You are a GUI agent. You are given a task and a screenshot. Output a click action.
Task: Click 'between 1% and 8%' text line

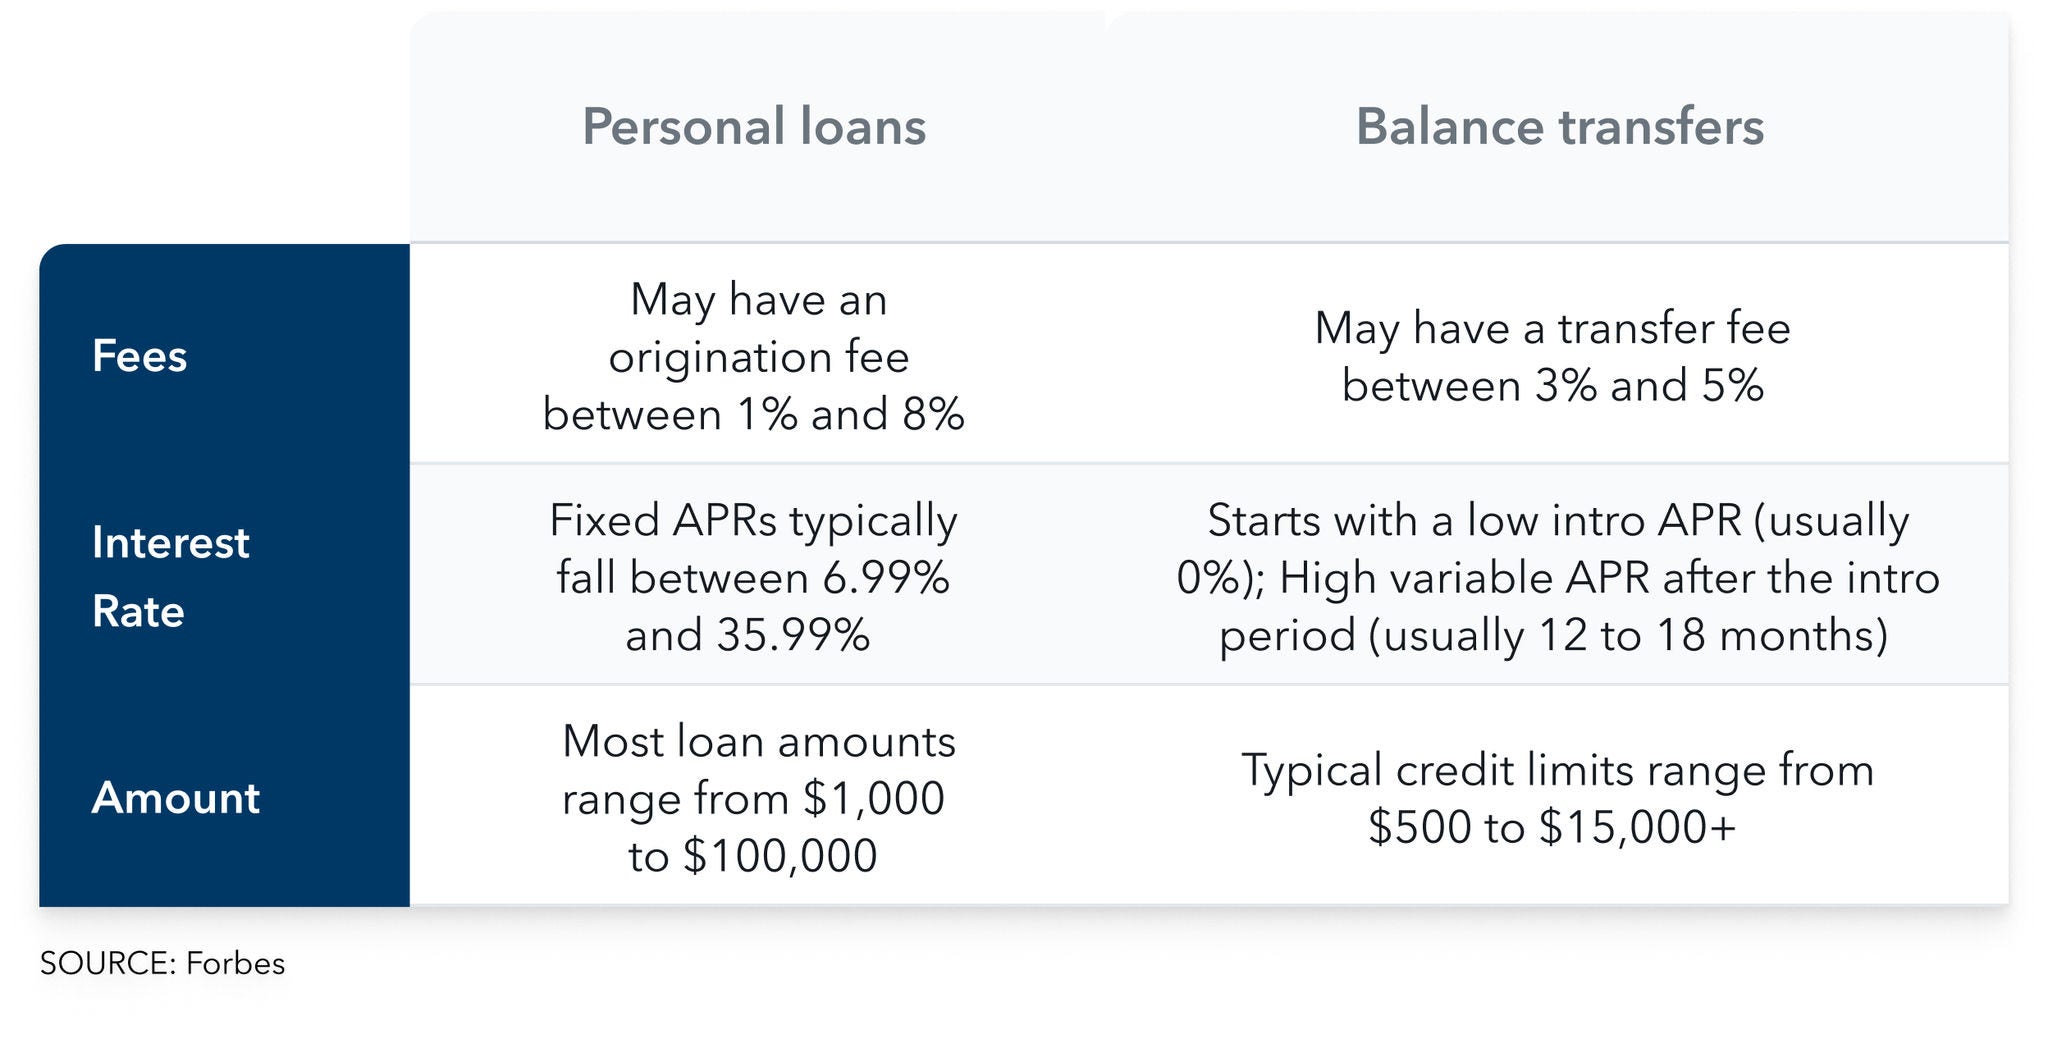click(x=754, y=414)
